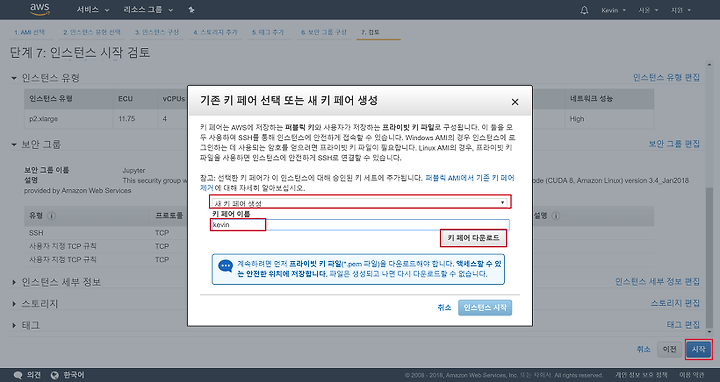Viewport: 720px width, 382px height.
Task: Open the 새 키 페어 생성 dropdown
Action: (x=360, y=202)
